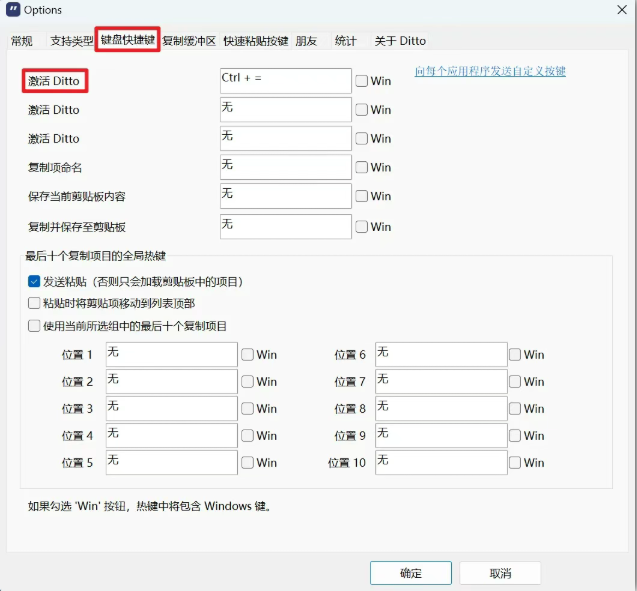Tick the Win box for 位置 8
Image resolution: width=637 pixels, height=591 pixels.
click(515, 409)
